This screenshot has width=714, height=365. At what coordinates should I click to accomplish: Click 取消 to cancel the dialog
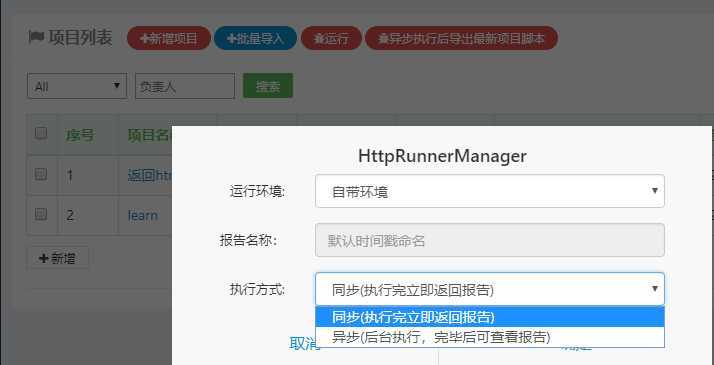click(x=304, y=345)
